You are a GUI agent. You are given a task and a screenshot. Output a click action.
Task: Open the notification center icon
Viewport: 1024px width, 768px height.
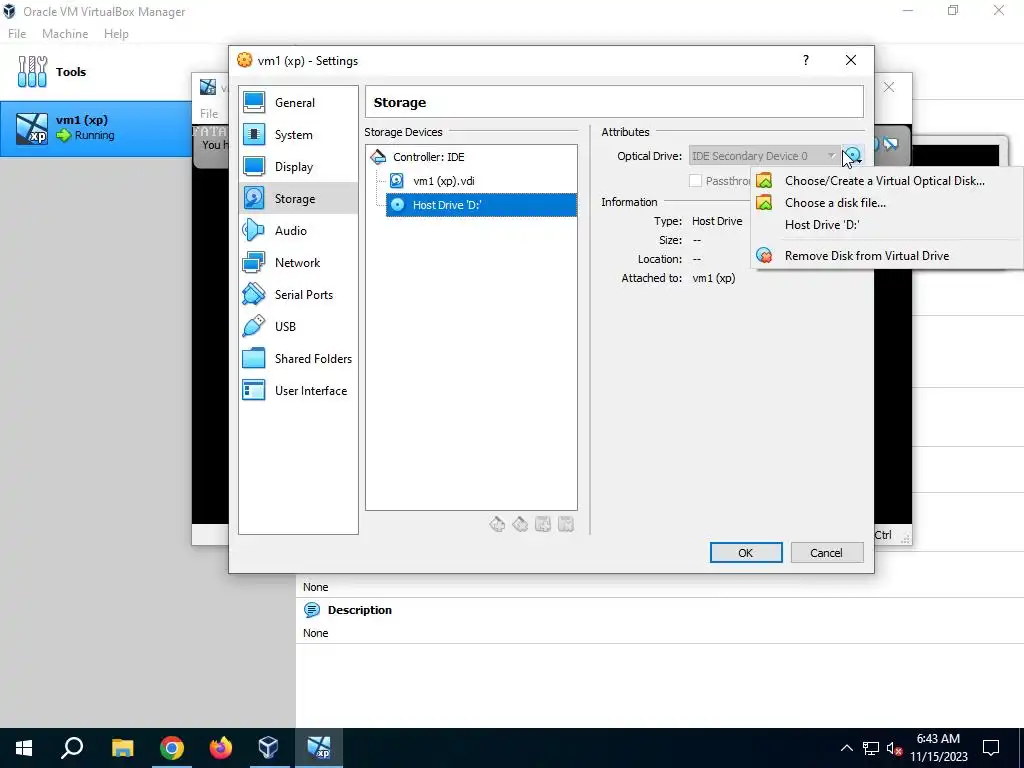pos(991,748)
